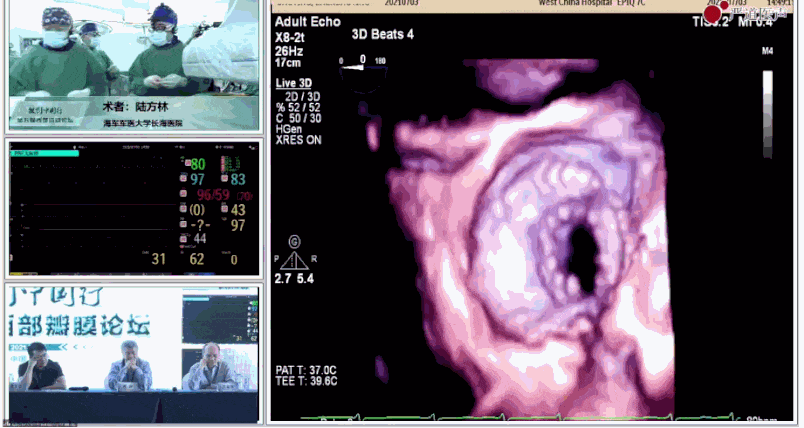This screenshot has height=428, width=804.
Task: Click the '26Hz' frame rate value
Action: [289, 51]
